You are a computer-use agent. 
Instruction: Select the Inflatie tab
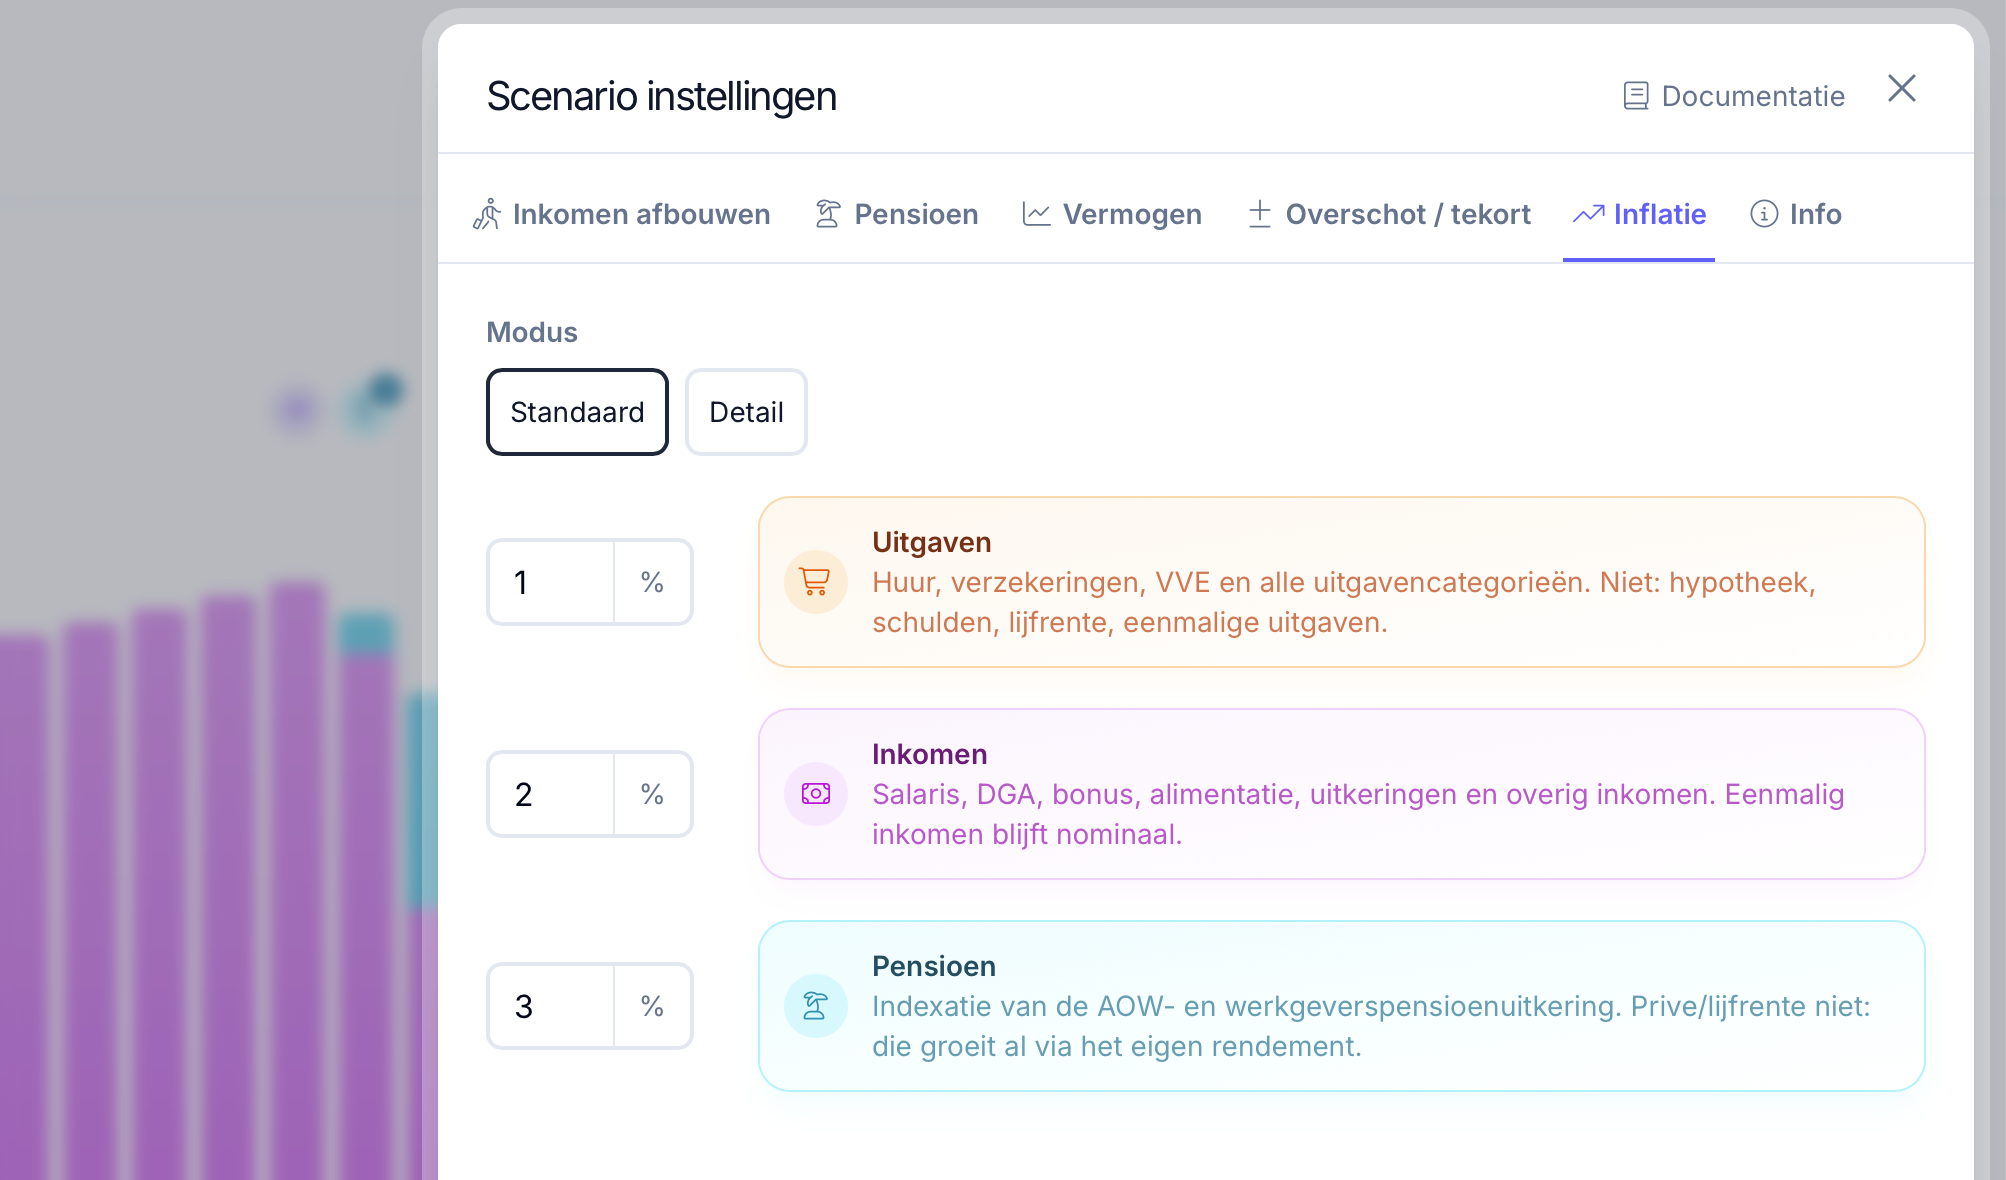pos(1639,214)
